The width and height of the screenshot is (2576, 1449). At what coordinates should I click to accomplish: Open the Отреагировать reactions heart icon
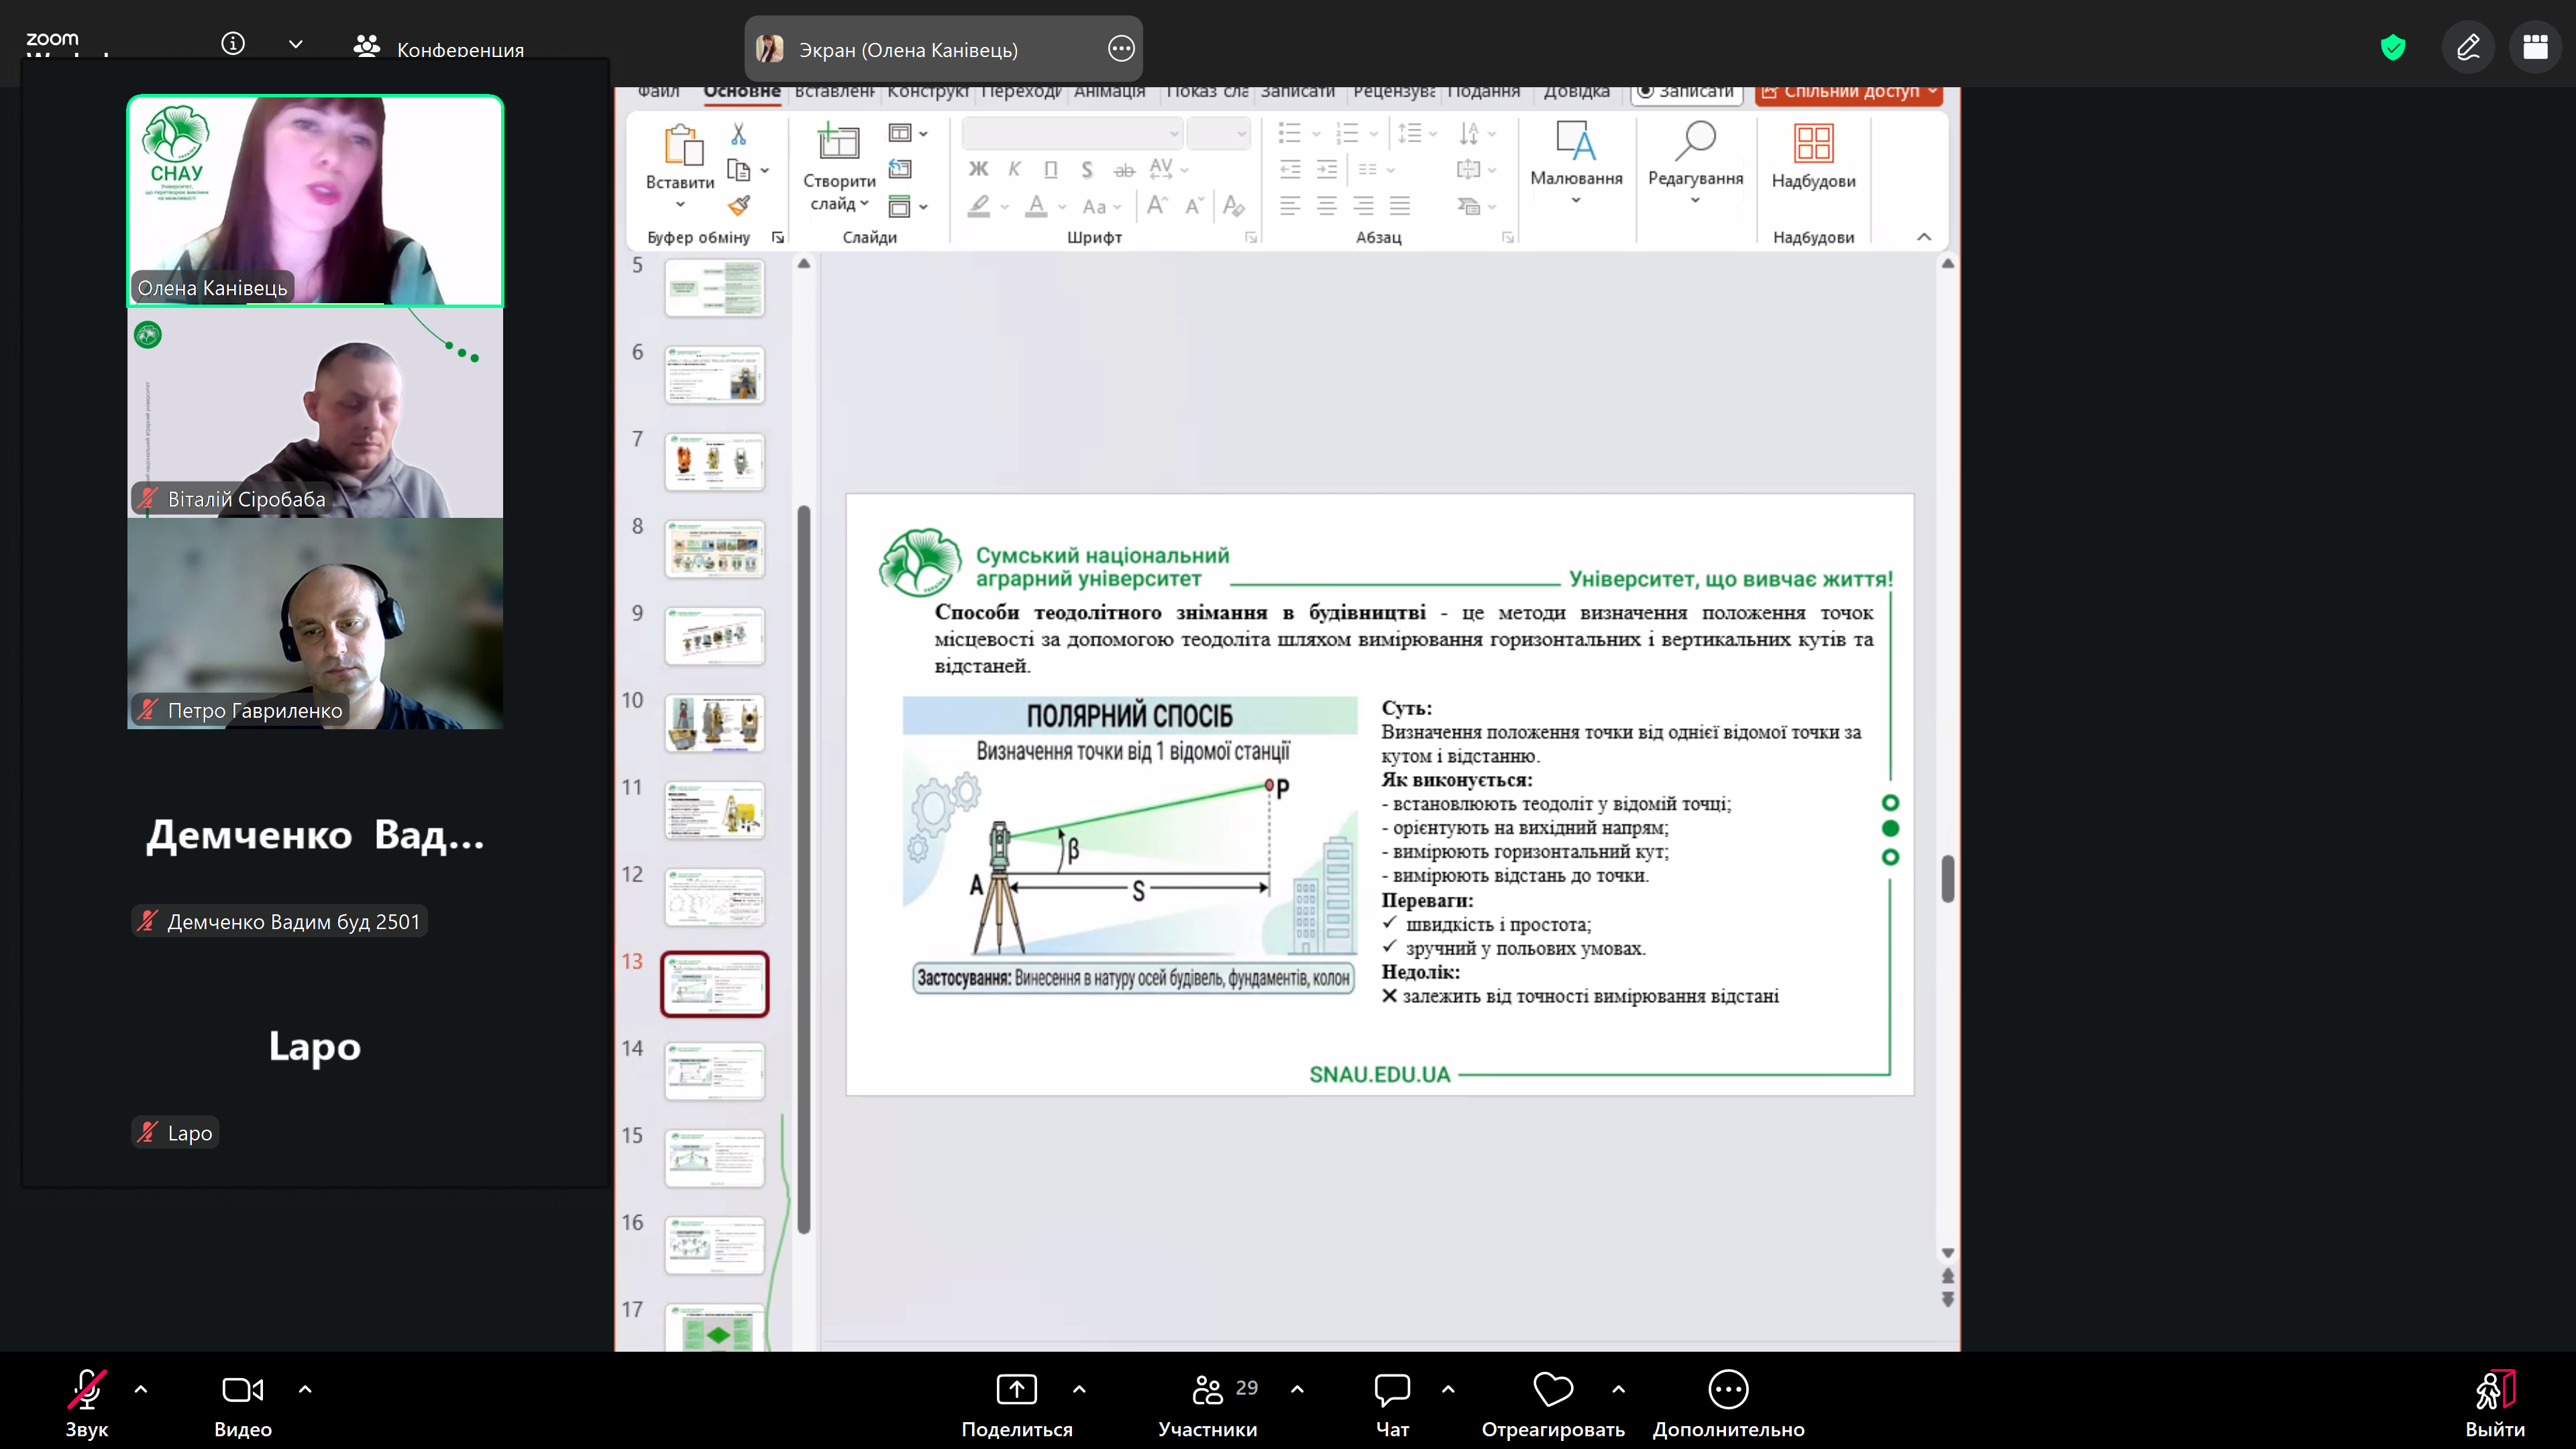point(1553,1389)
